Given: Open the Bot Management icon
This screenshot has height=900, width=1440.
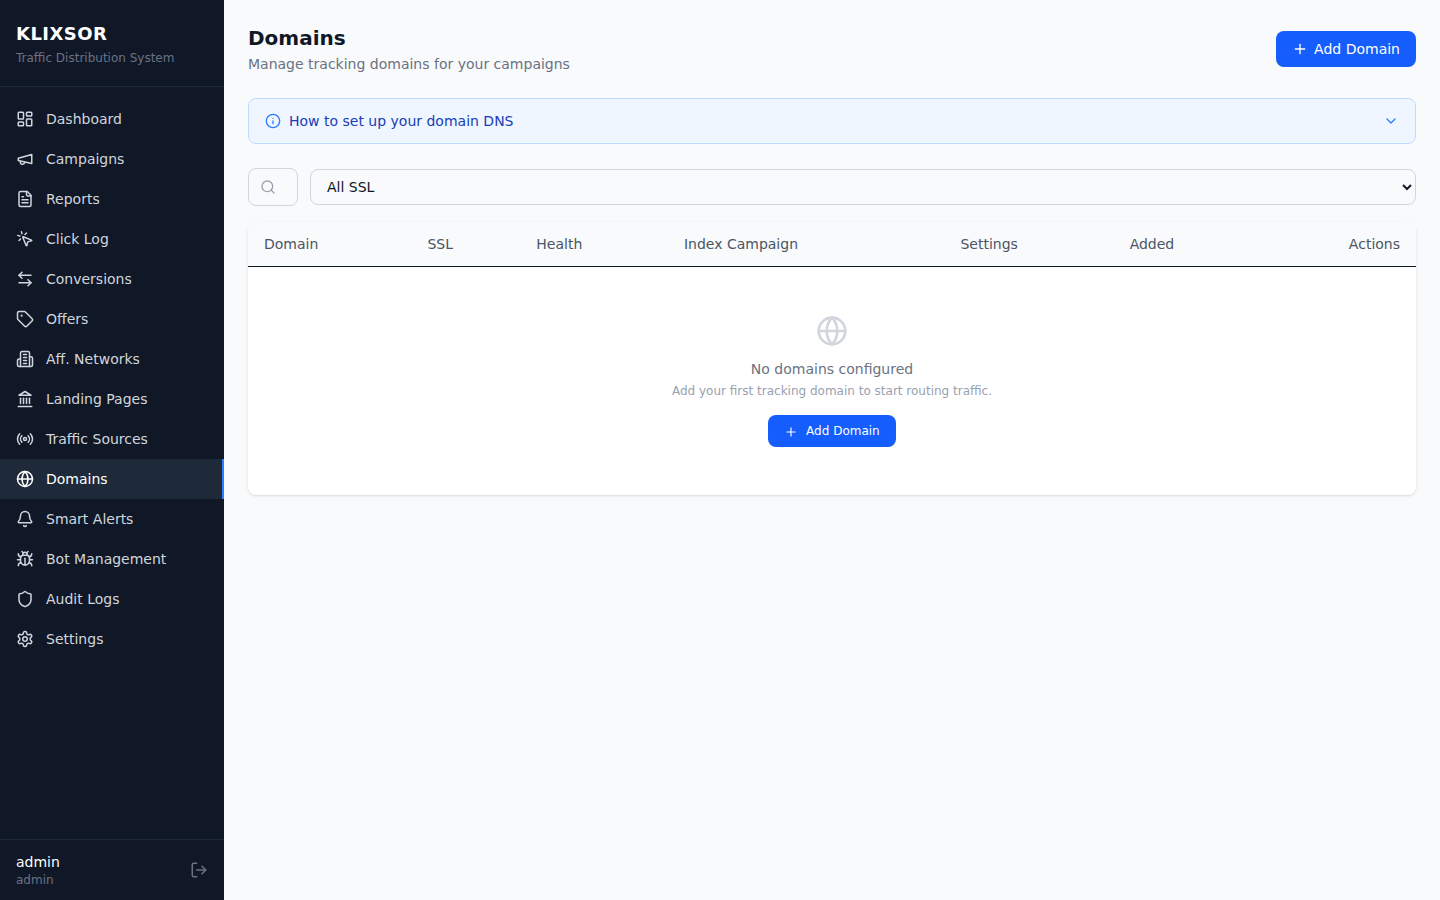Looking at the screenshot, I should [x=24, y=558].
